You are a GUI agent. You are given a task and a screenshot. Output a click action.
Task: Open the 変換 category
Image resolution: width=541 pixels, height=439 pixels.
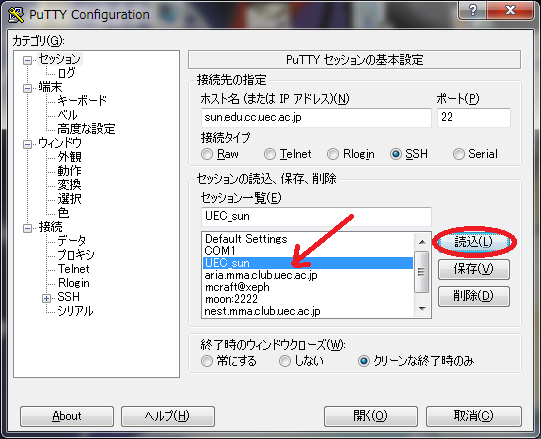(69, 185)
